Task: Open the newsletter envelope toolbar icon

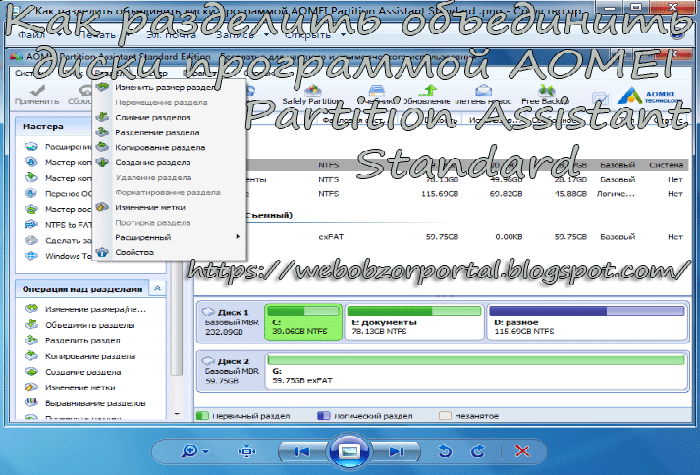Action: pos(483,91)
